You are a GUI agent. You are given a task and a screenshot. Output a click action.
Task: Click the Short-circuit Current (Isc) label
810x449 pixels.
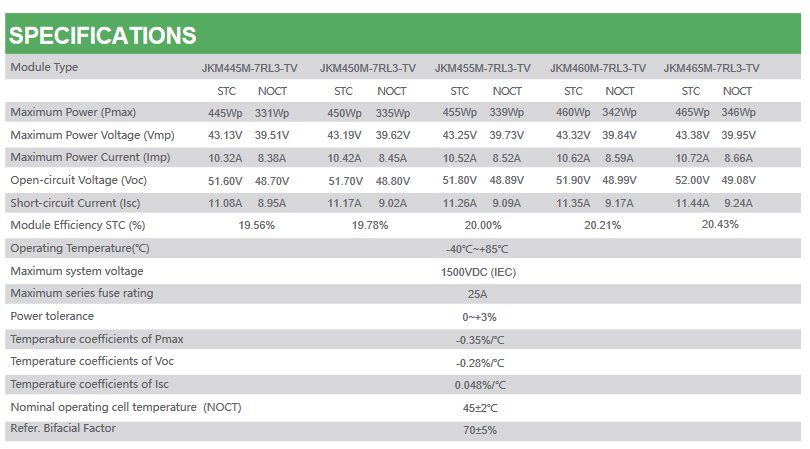coord(75,203)
